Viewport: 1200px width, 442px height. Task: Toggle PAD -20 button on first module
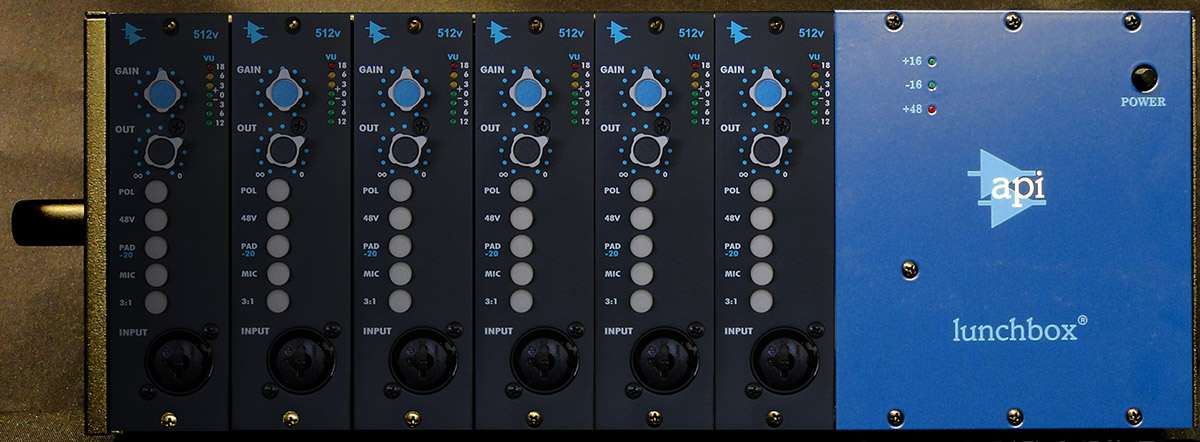[x=157, y=246]
